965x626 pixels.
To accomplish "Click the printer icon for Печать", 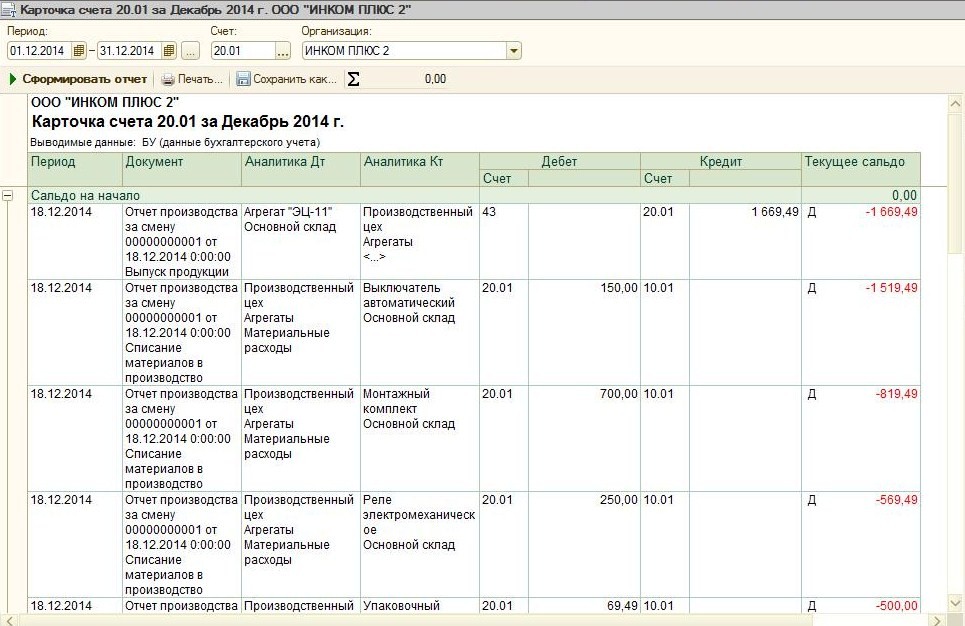I will [168, 79].
